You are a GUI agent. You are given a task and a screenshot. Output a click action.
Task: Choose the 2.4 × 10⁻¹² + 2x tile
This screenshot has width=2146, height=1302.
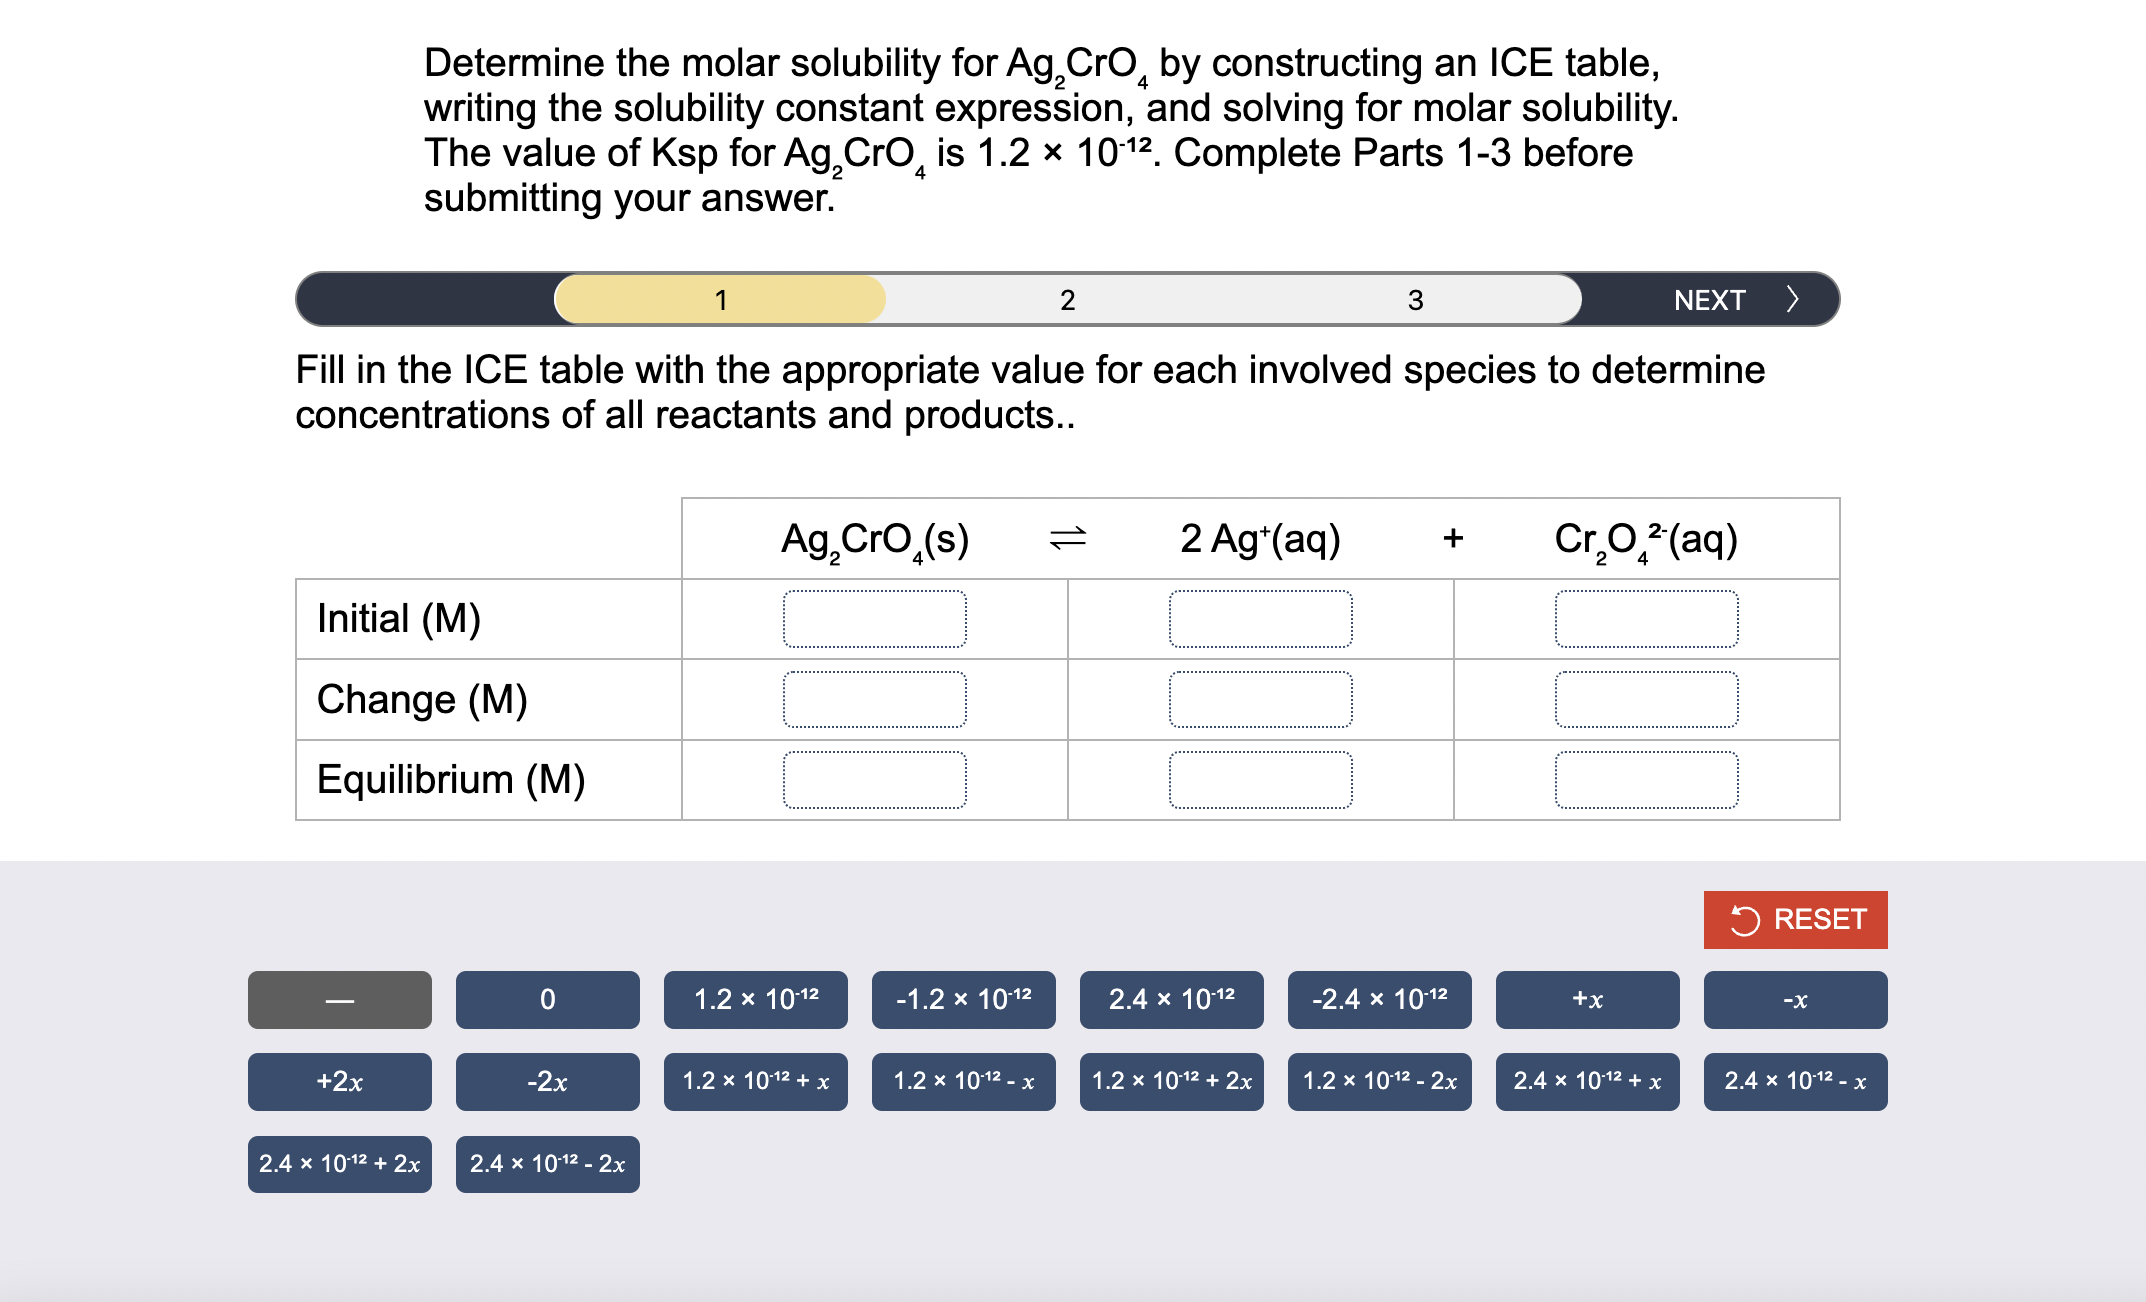339,1164
